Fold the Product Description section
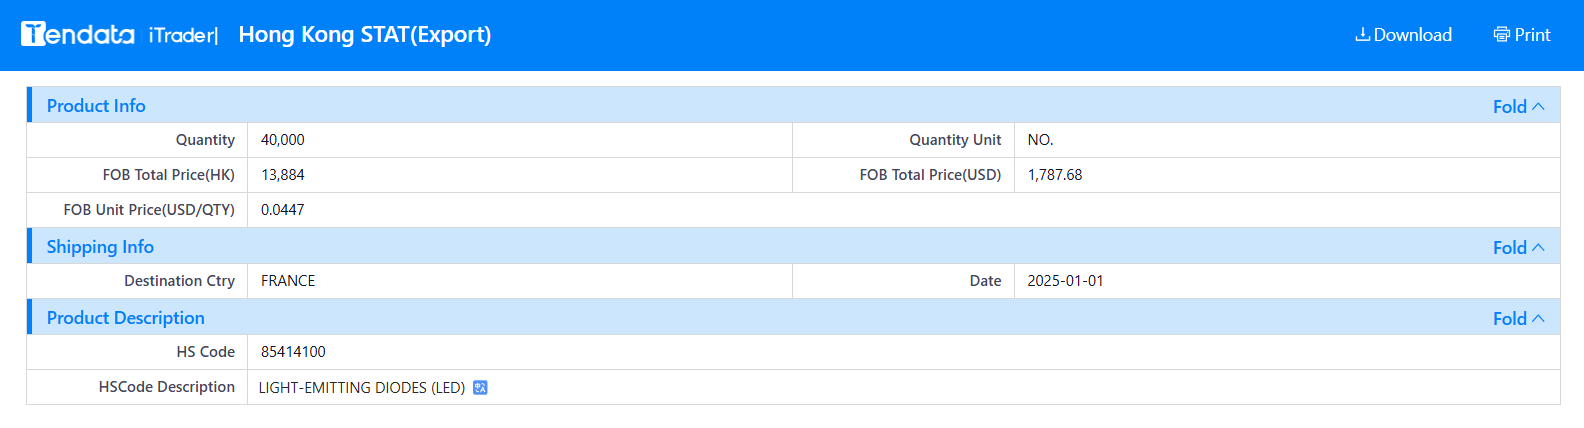This screenshot has width=1584, height=428. click(1518, 318)
